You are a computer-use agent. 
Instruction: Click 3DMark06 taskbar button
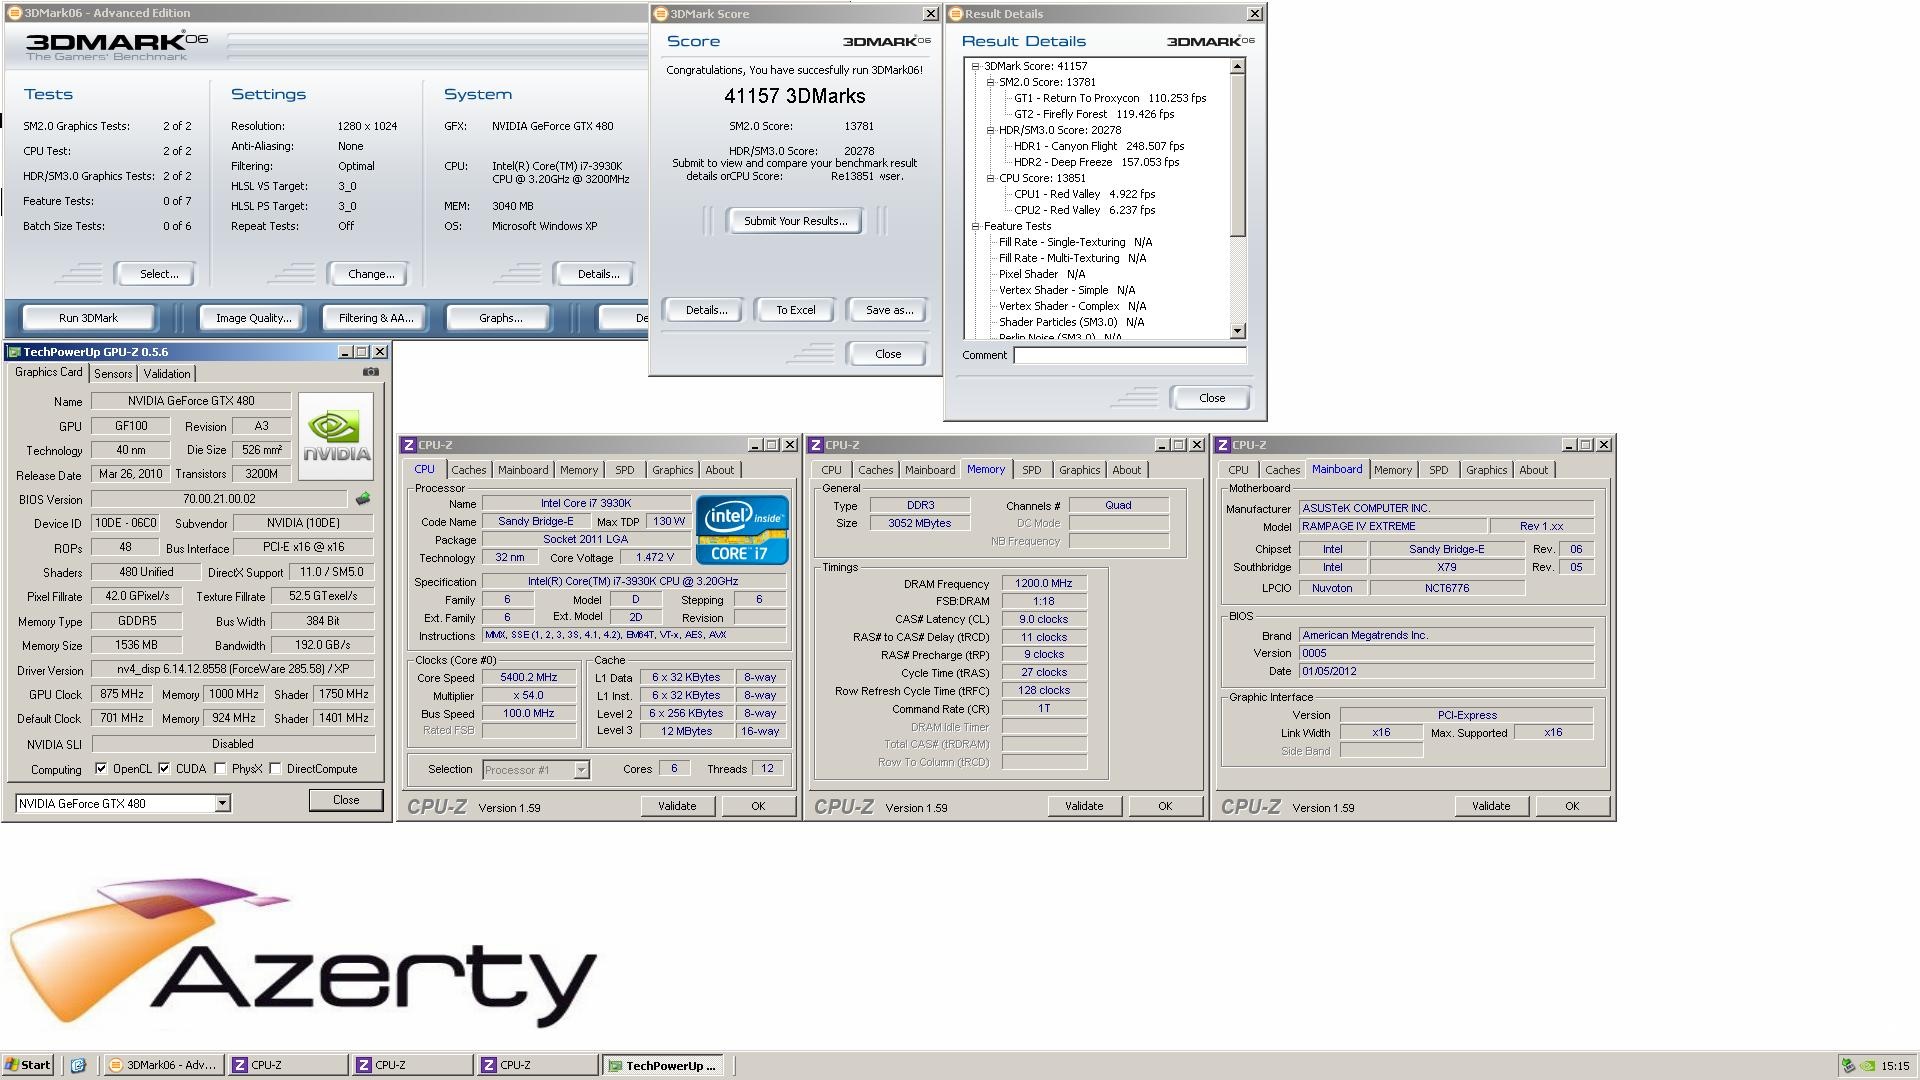[x=163, y=1065]
